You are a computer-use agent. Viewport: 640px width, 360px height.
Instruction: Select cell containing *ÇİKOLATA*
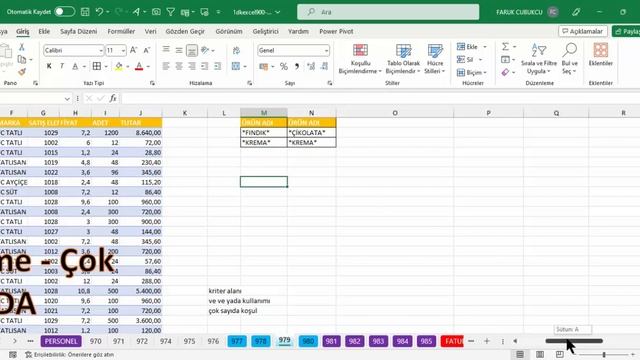[311, 133]
